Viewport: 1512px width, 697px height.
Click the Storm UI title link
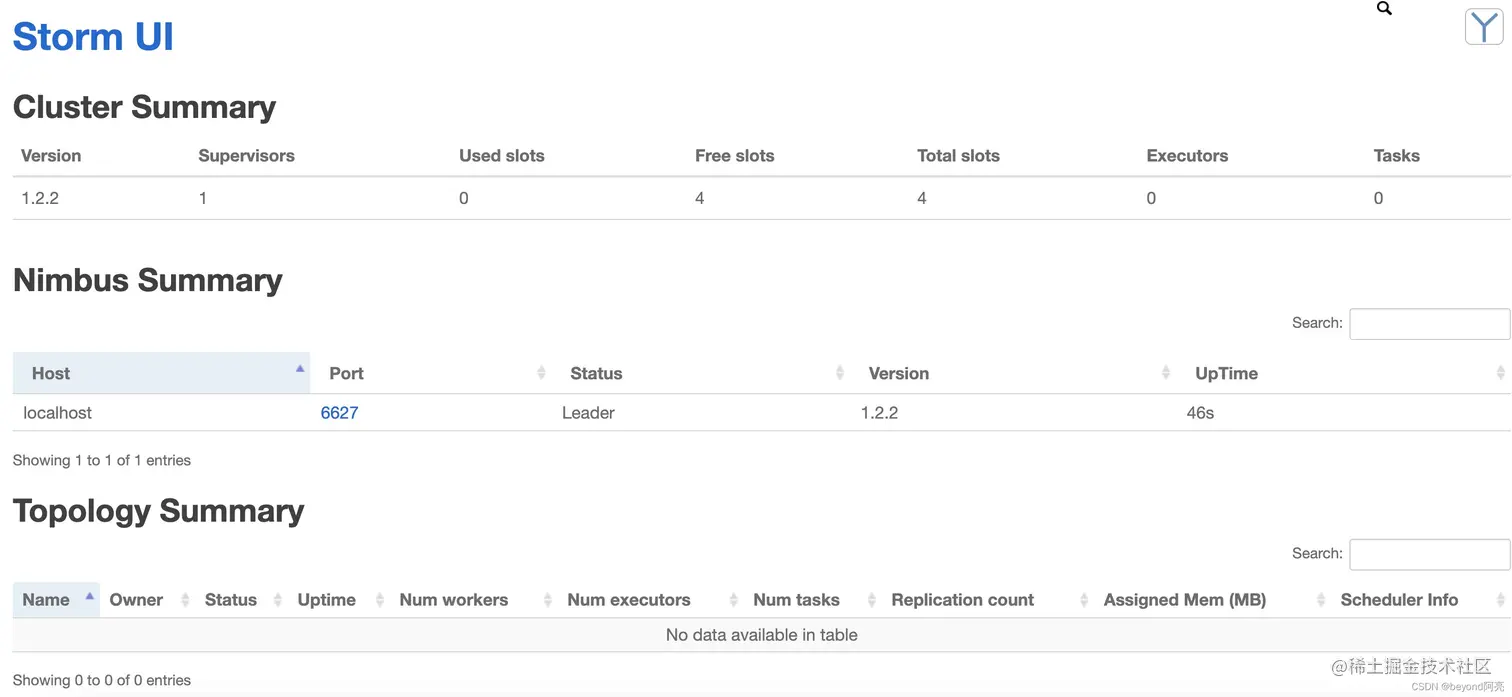point(93,37)
